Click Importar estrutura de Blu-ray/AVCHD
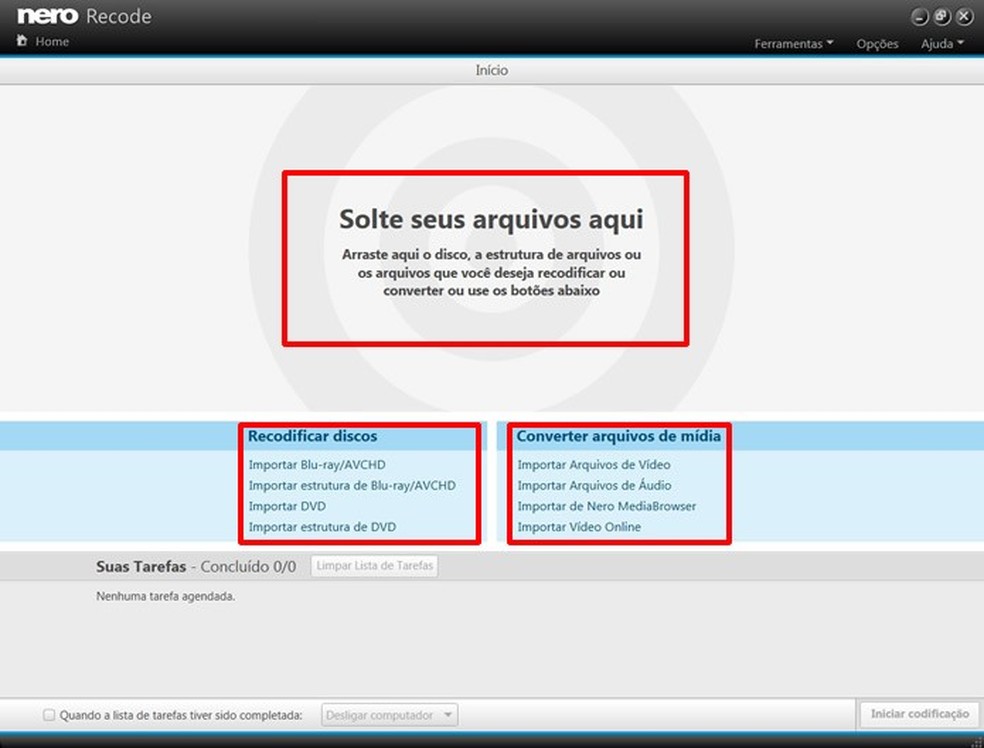The height and width of the screenshot is (748, 984). point(352,485)
